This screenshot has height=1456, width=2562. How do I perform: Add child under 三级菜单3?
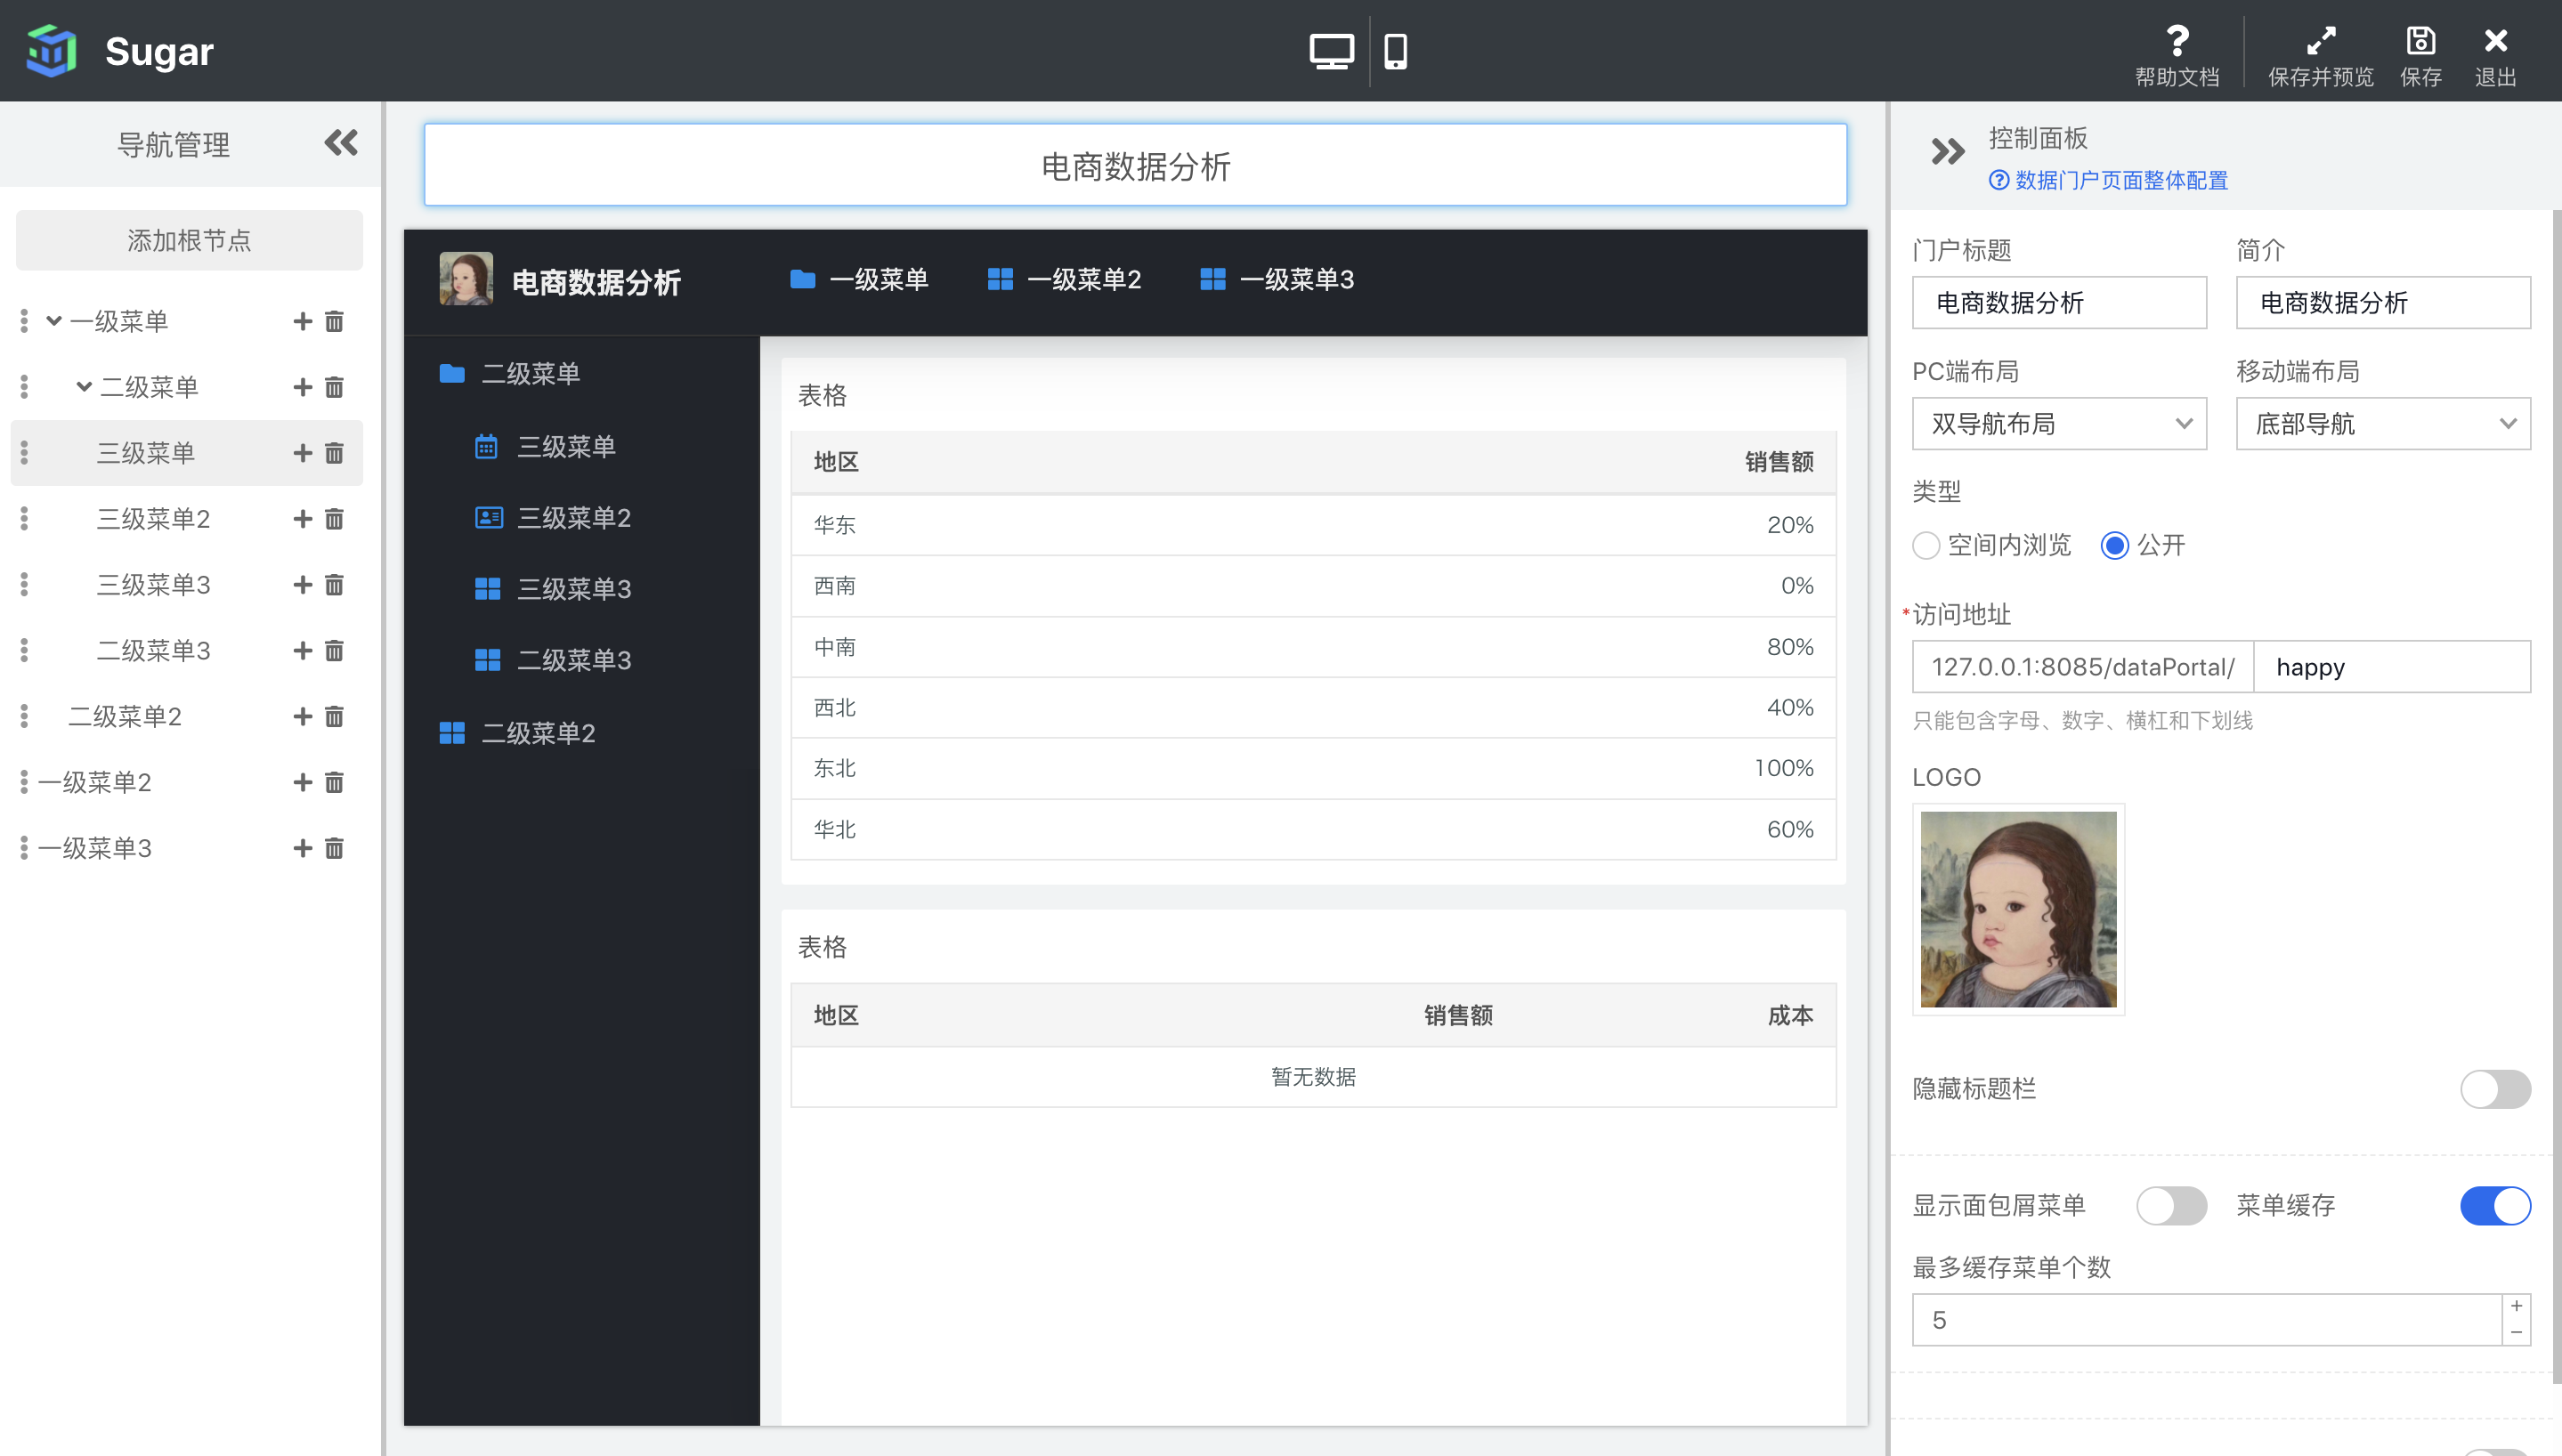[x=302, y=585]
